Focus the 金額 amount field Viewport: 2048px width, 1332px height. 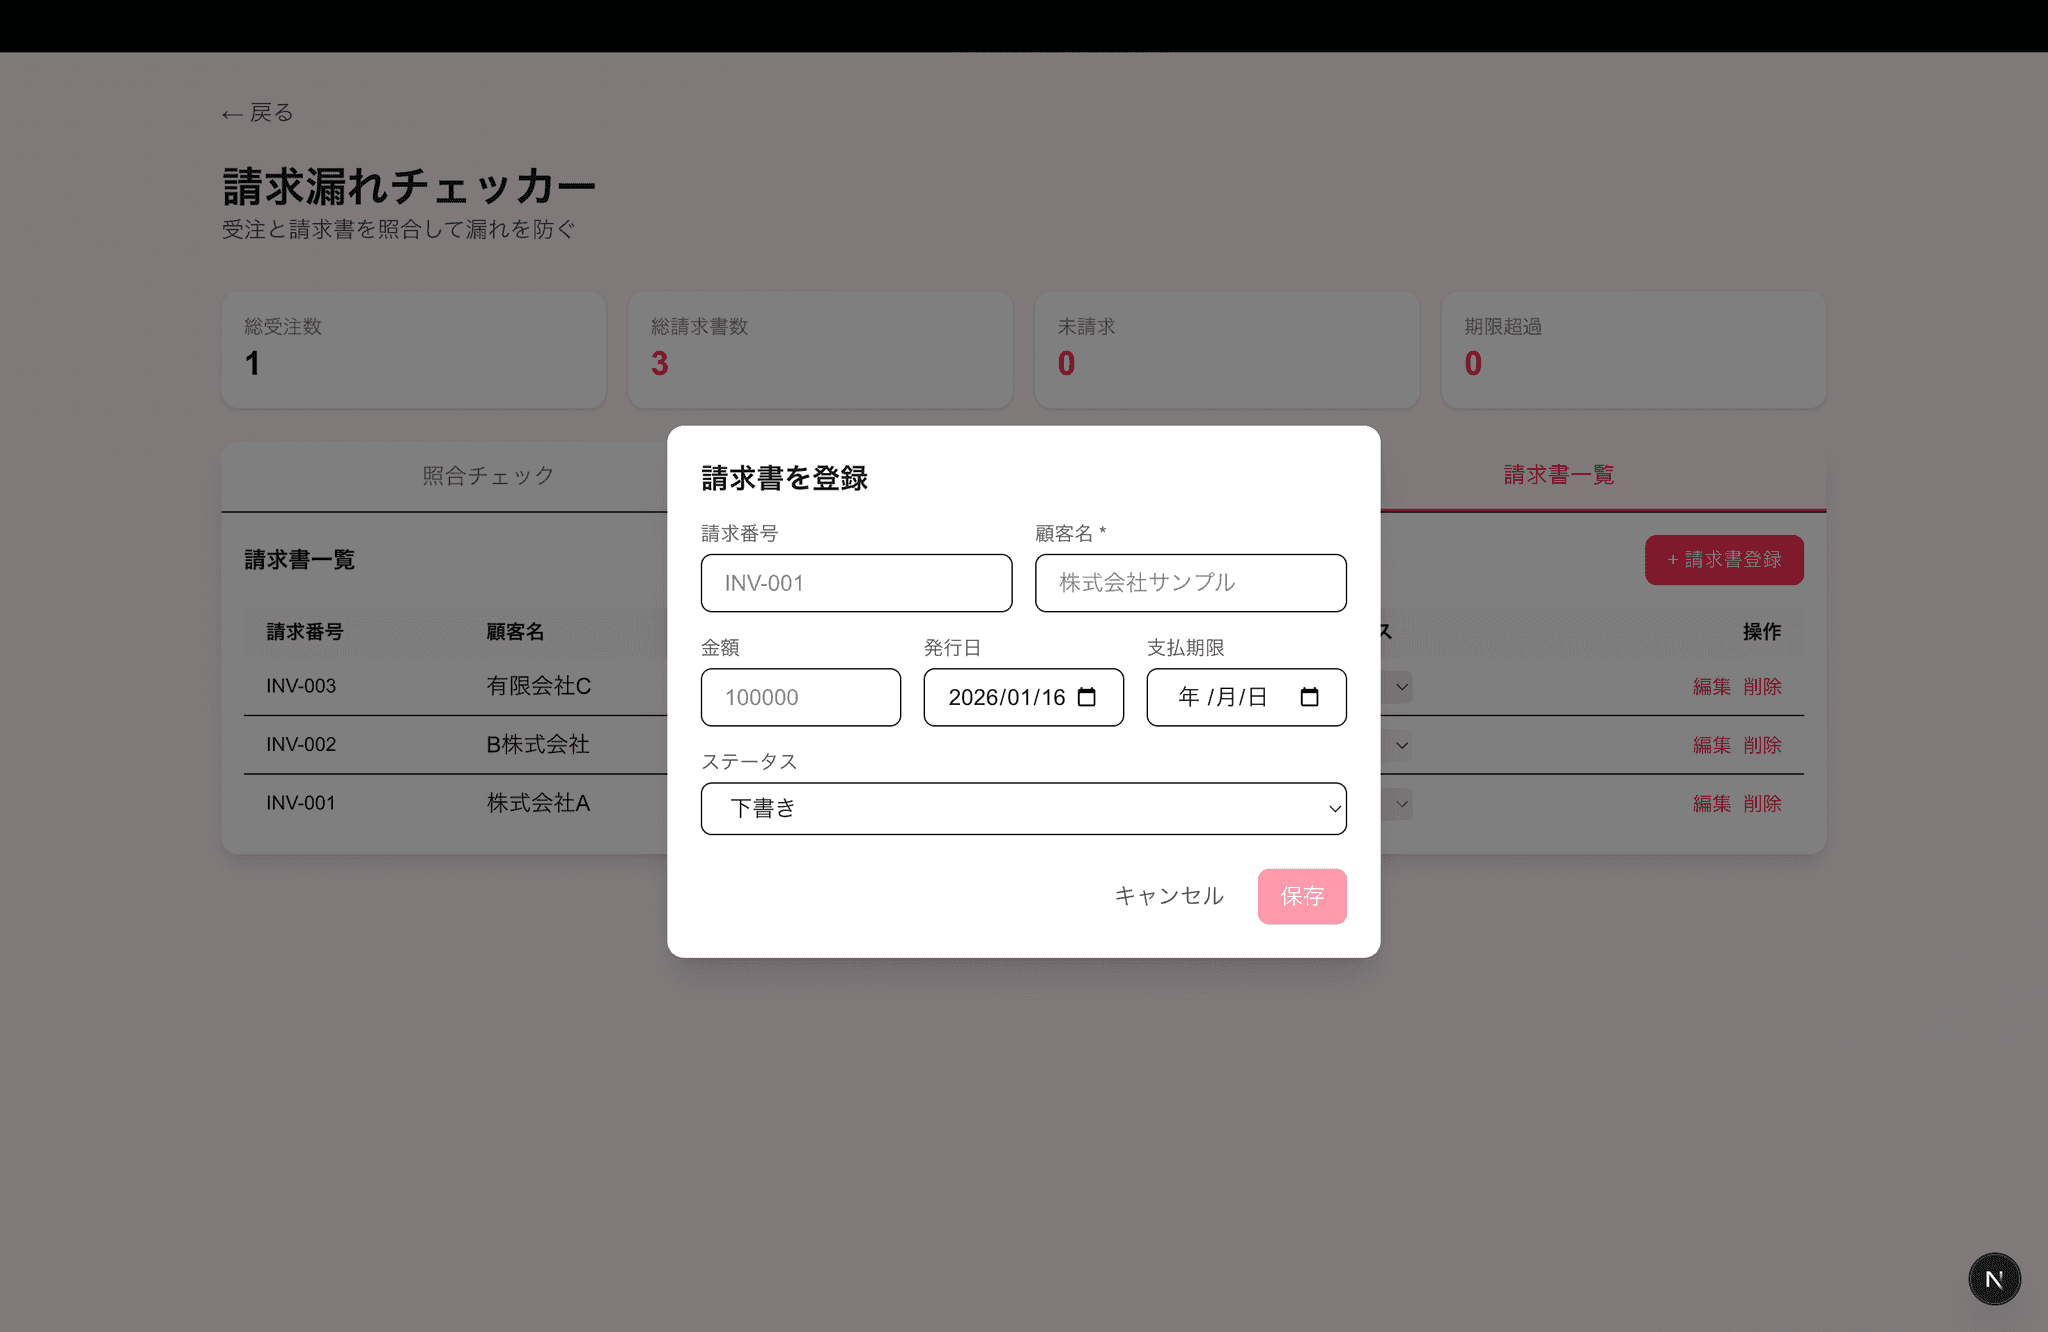click(x=800, y=697)
